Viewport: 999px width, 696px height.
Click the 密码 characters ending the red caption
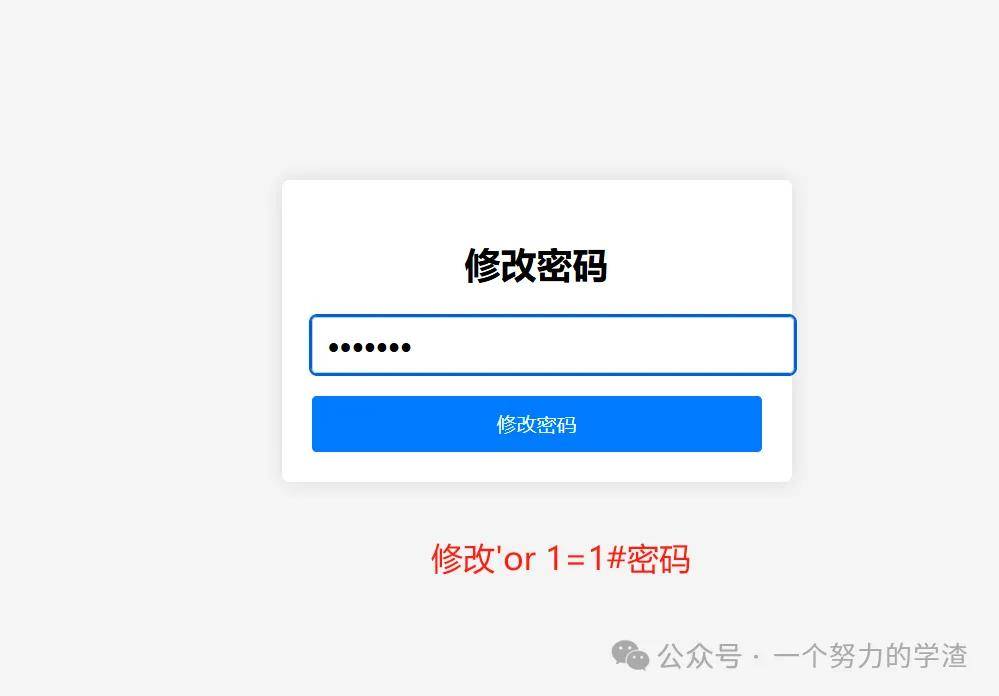pos(659,559)
